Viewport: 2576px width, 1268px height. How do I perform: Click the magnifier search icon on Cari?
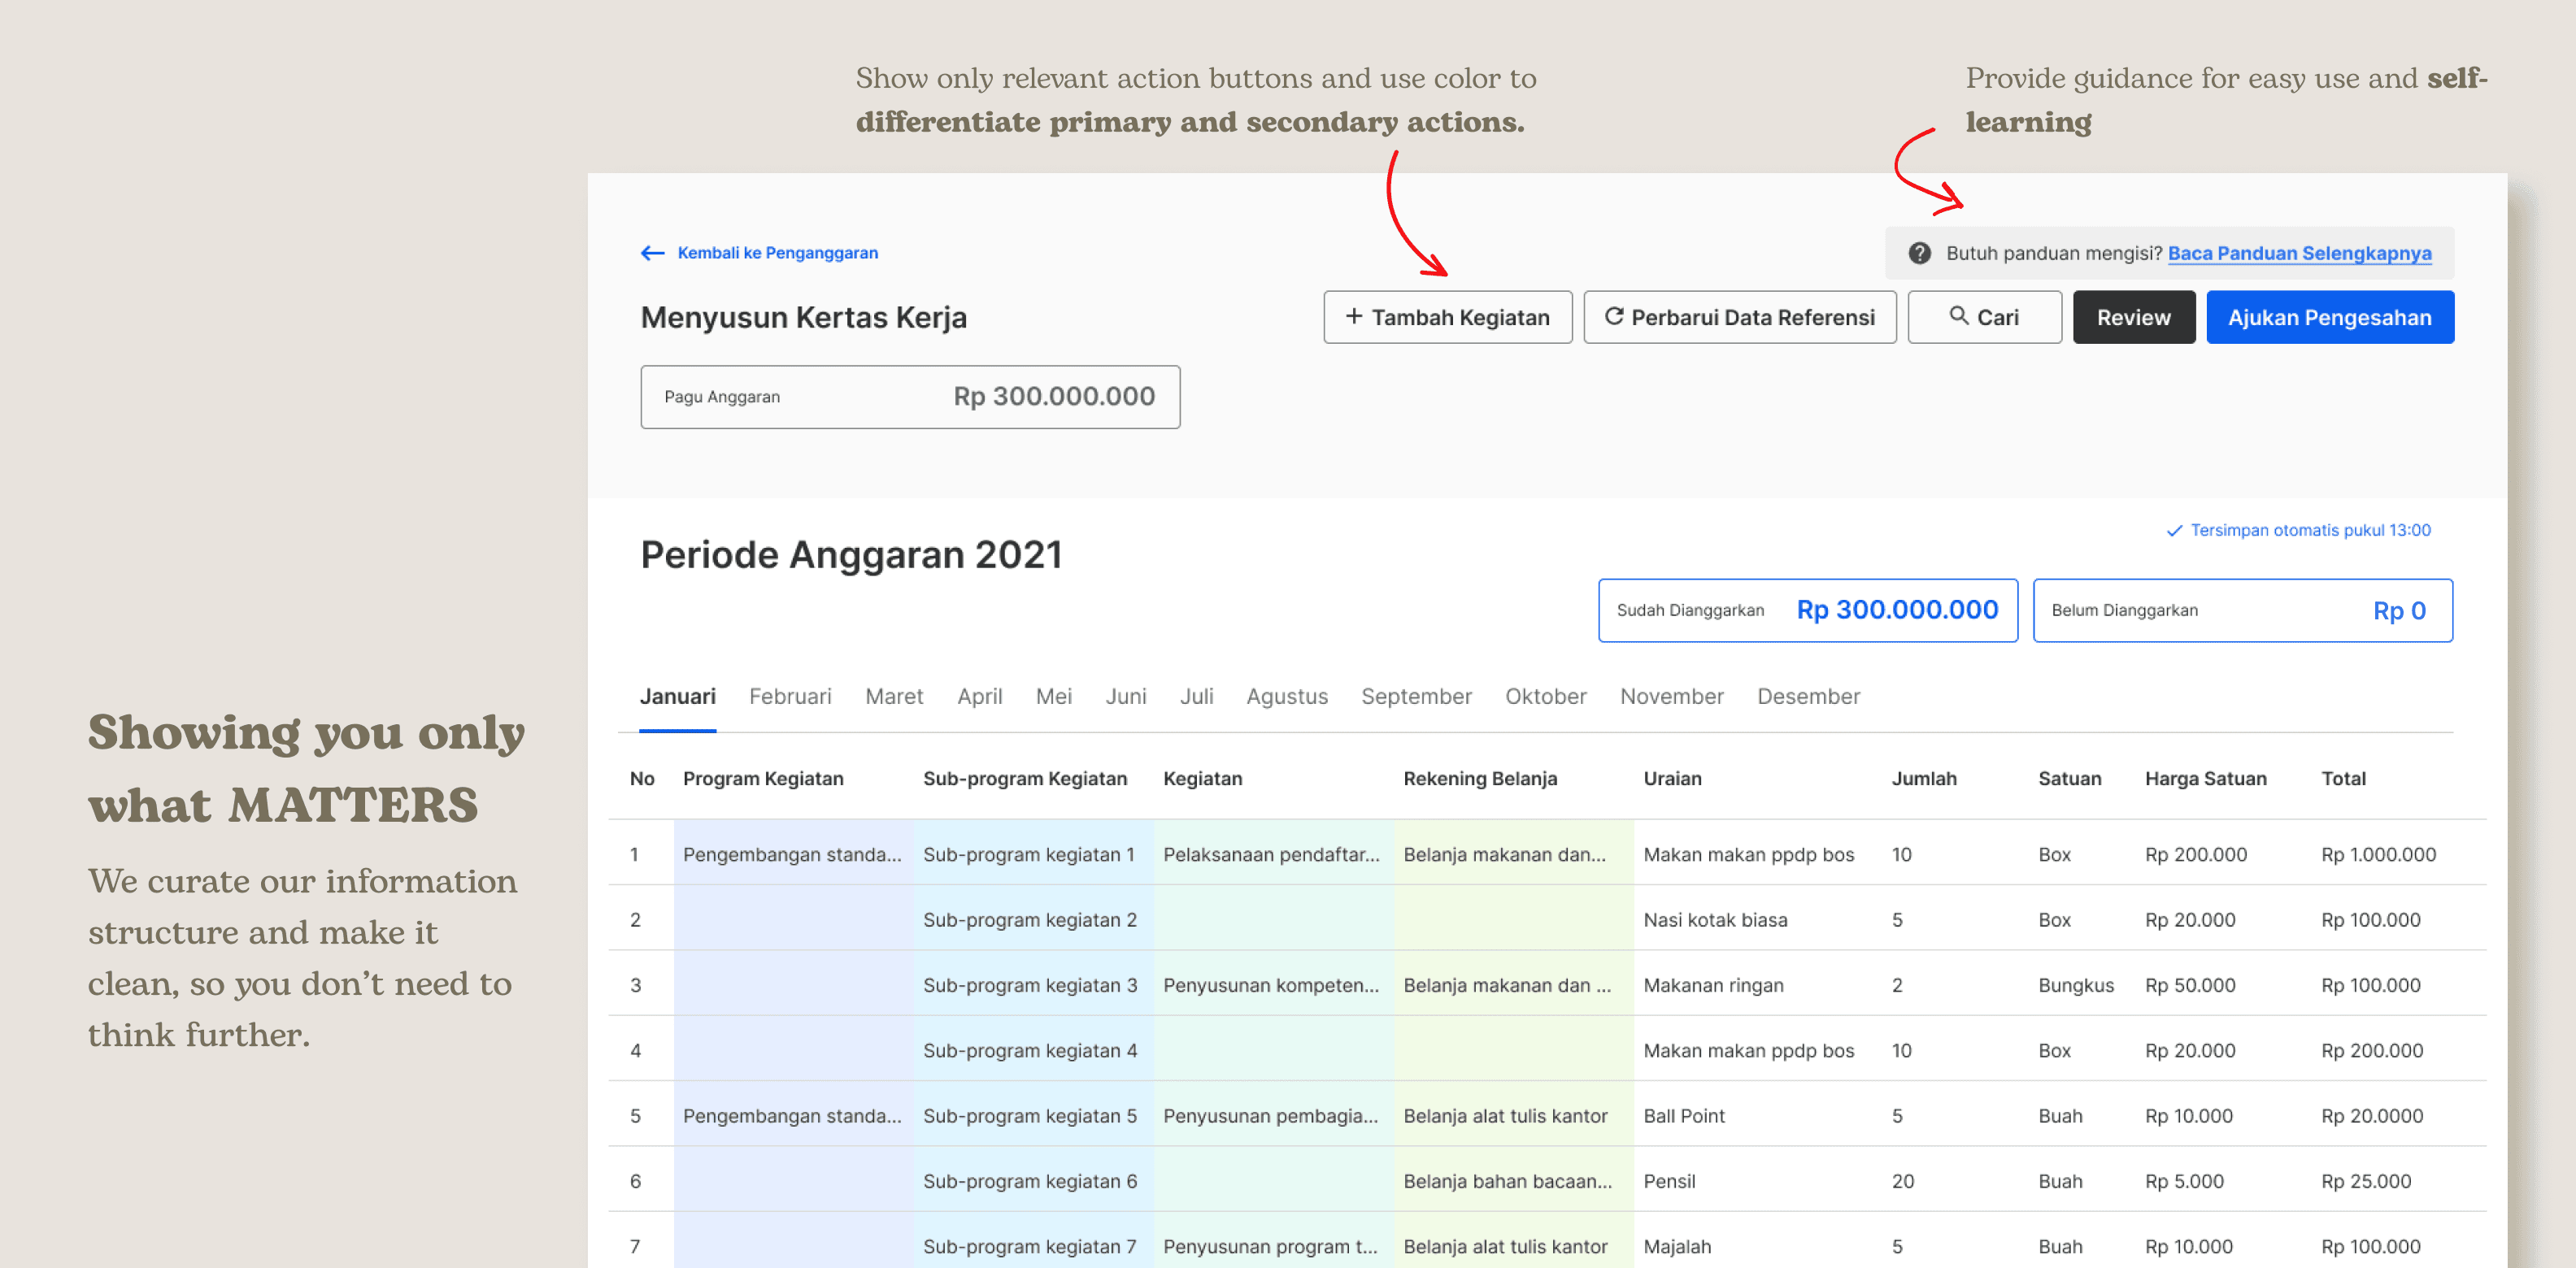[x=1957, y=316]
